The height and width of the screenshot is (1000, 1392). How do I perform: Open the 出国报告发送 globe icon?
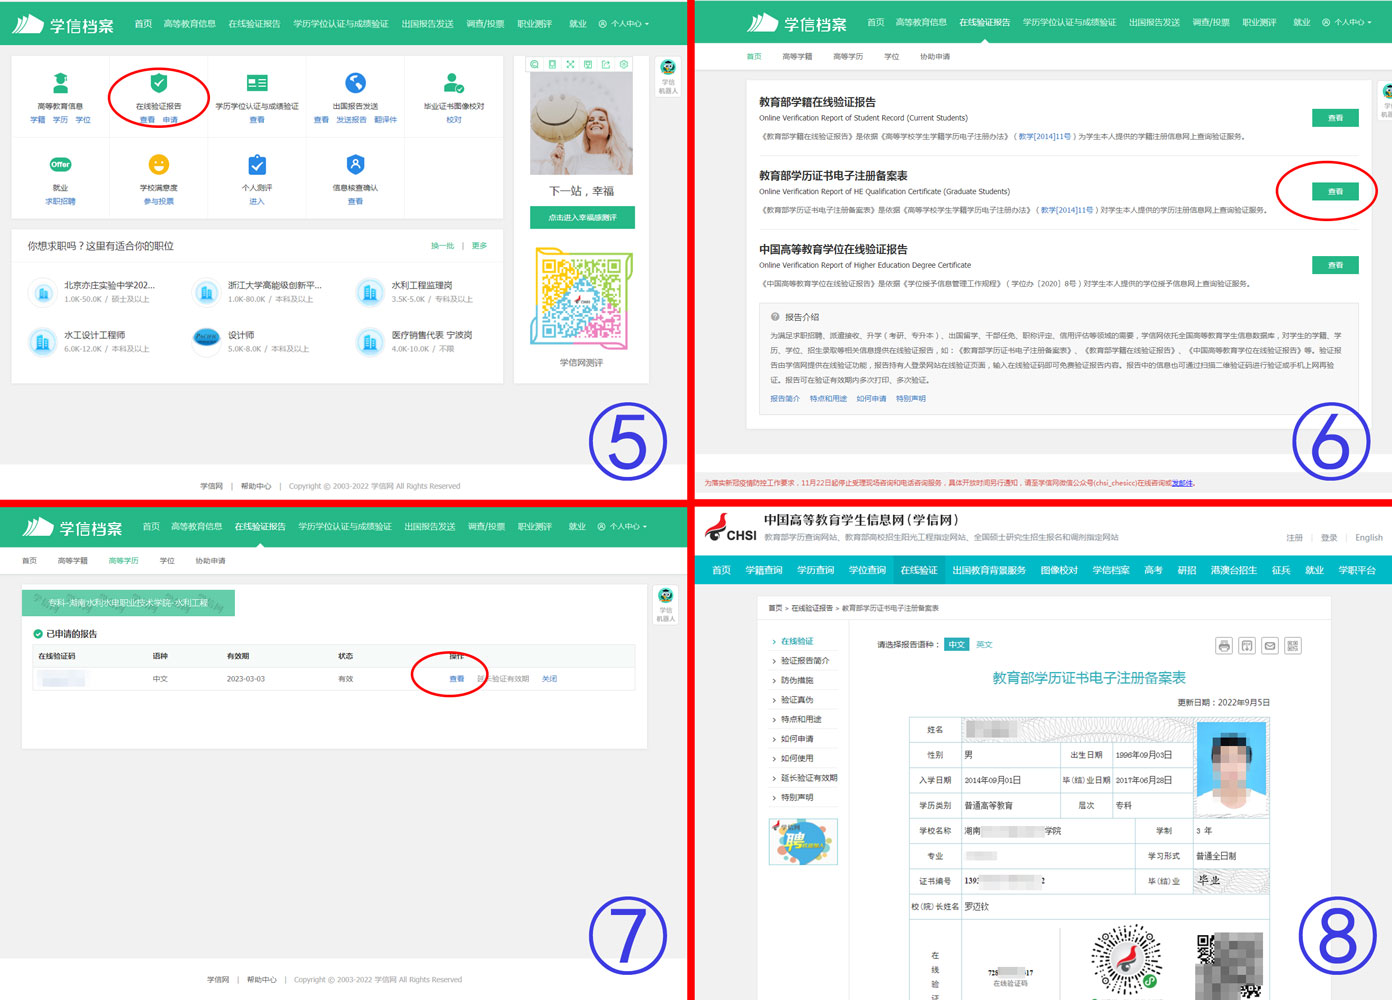click(355, 83)
